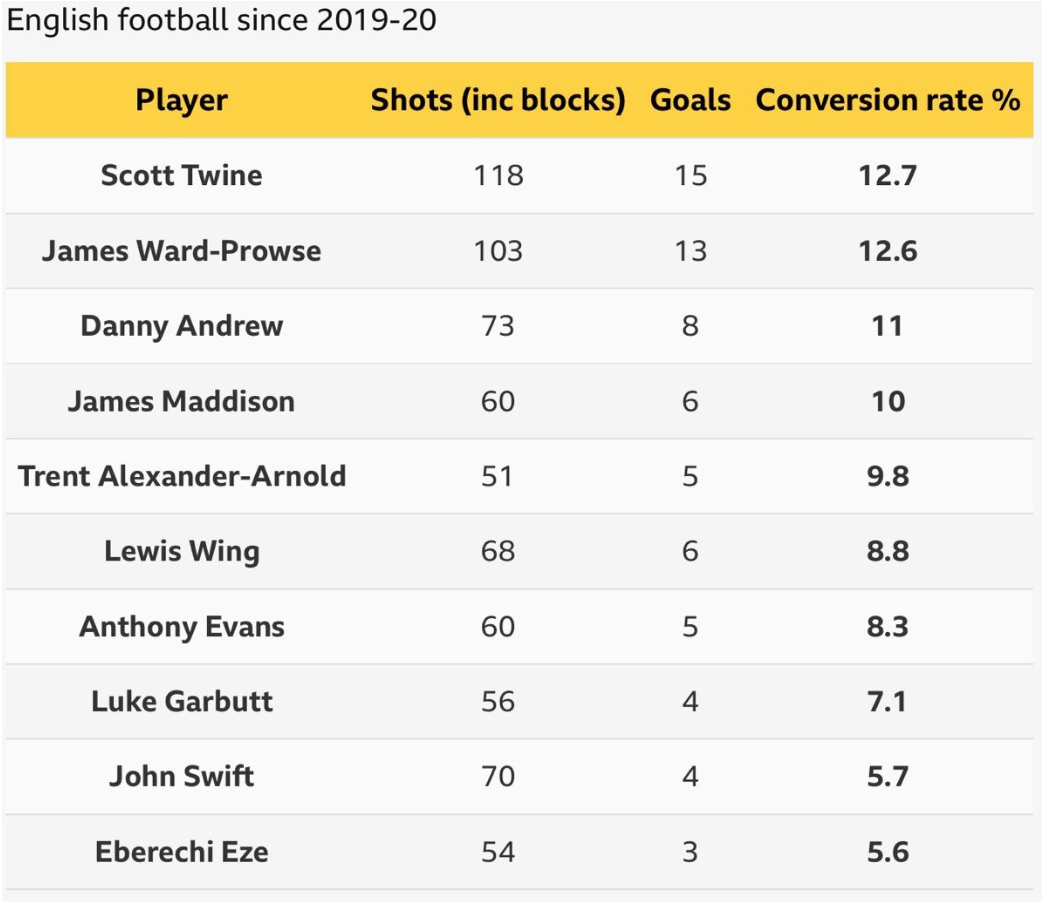Select the Scott Twine player name
This screenshot has width=1054, height=902.
tap(181, 175)
